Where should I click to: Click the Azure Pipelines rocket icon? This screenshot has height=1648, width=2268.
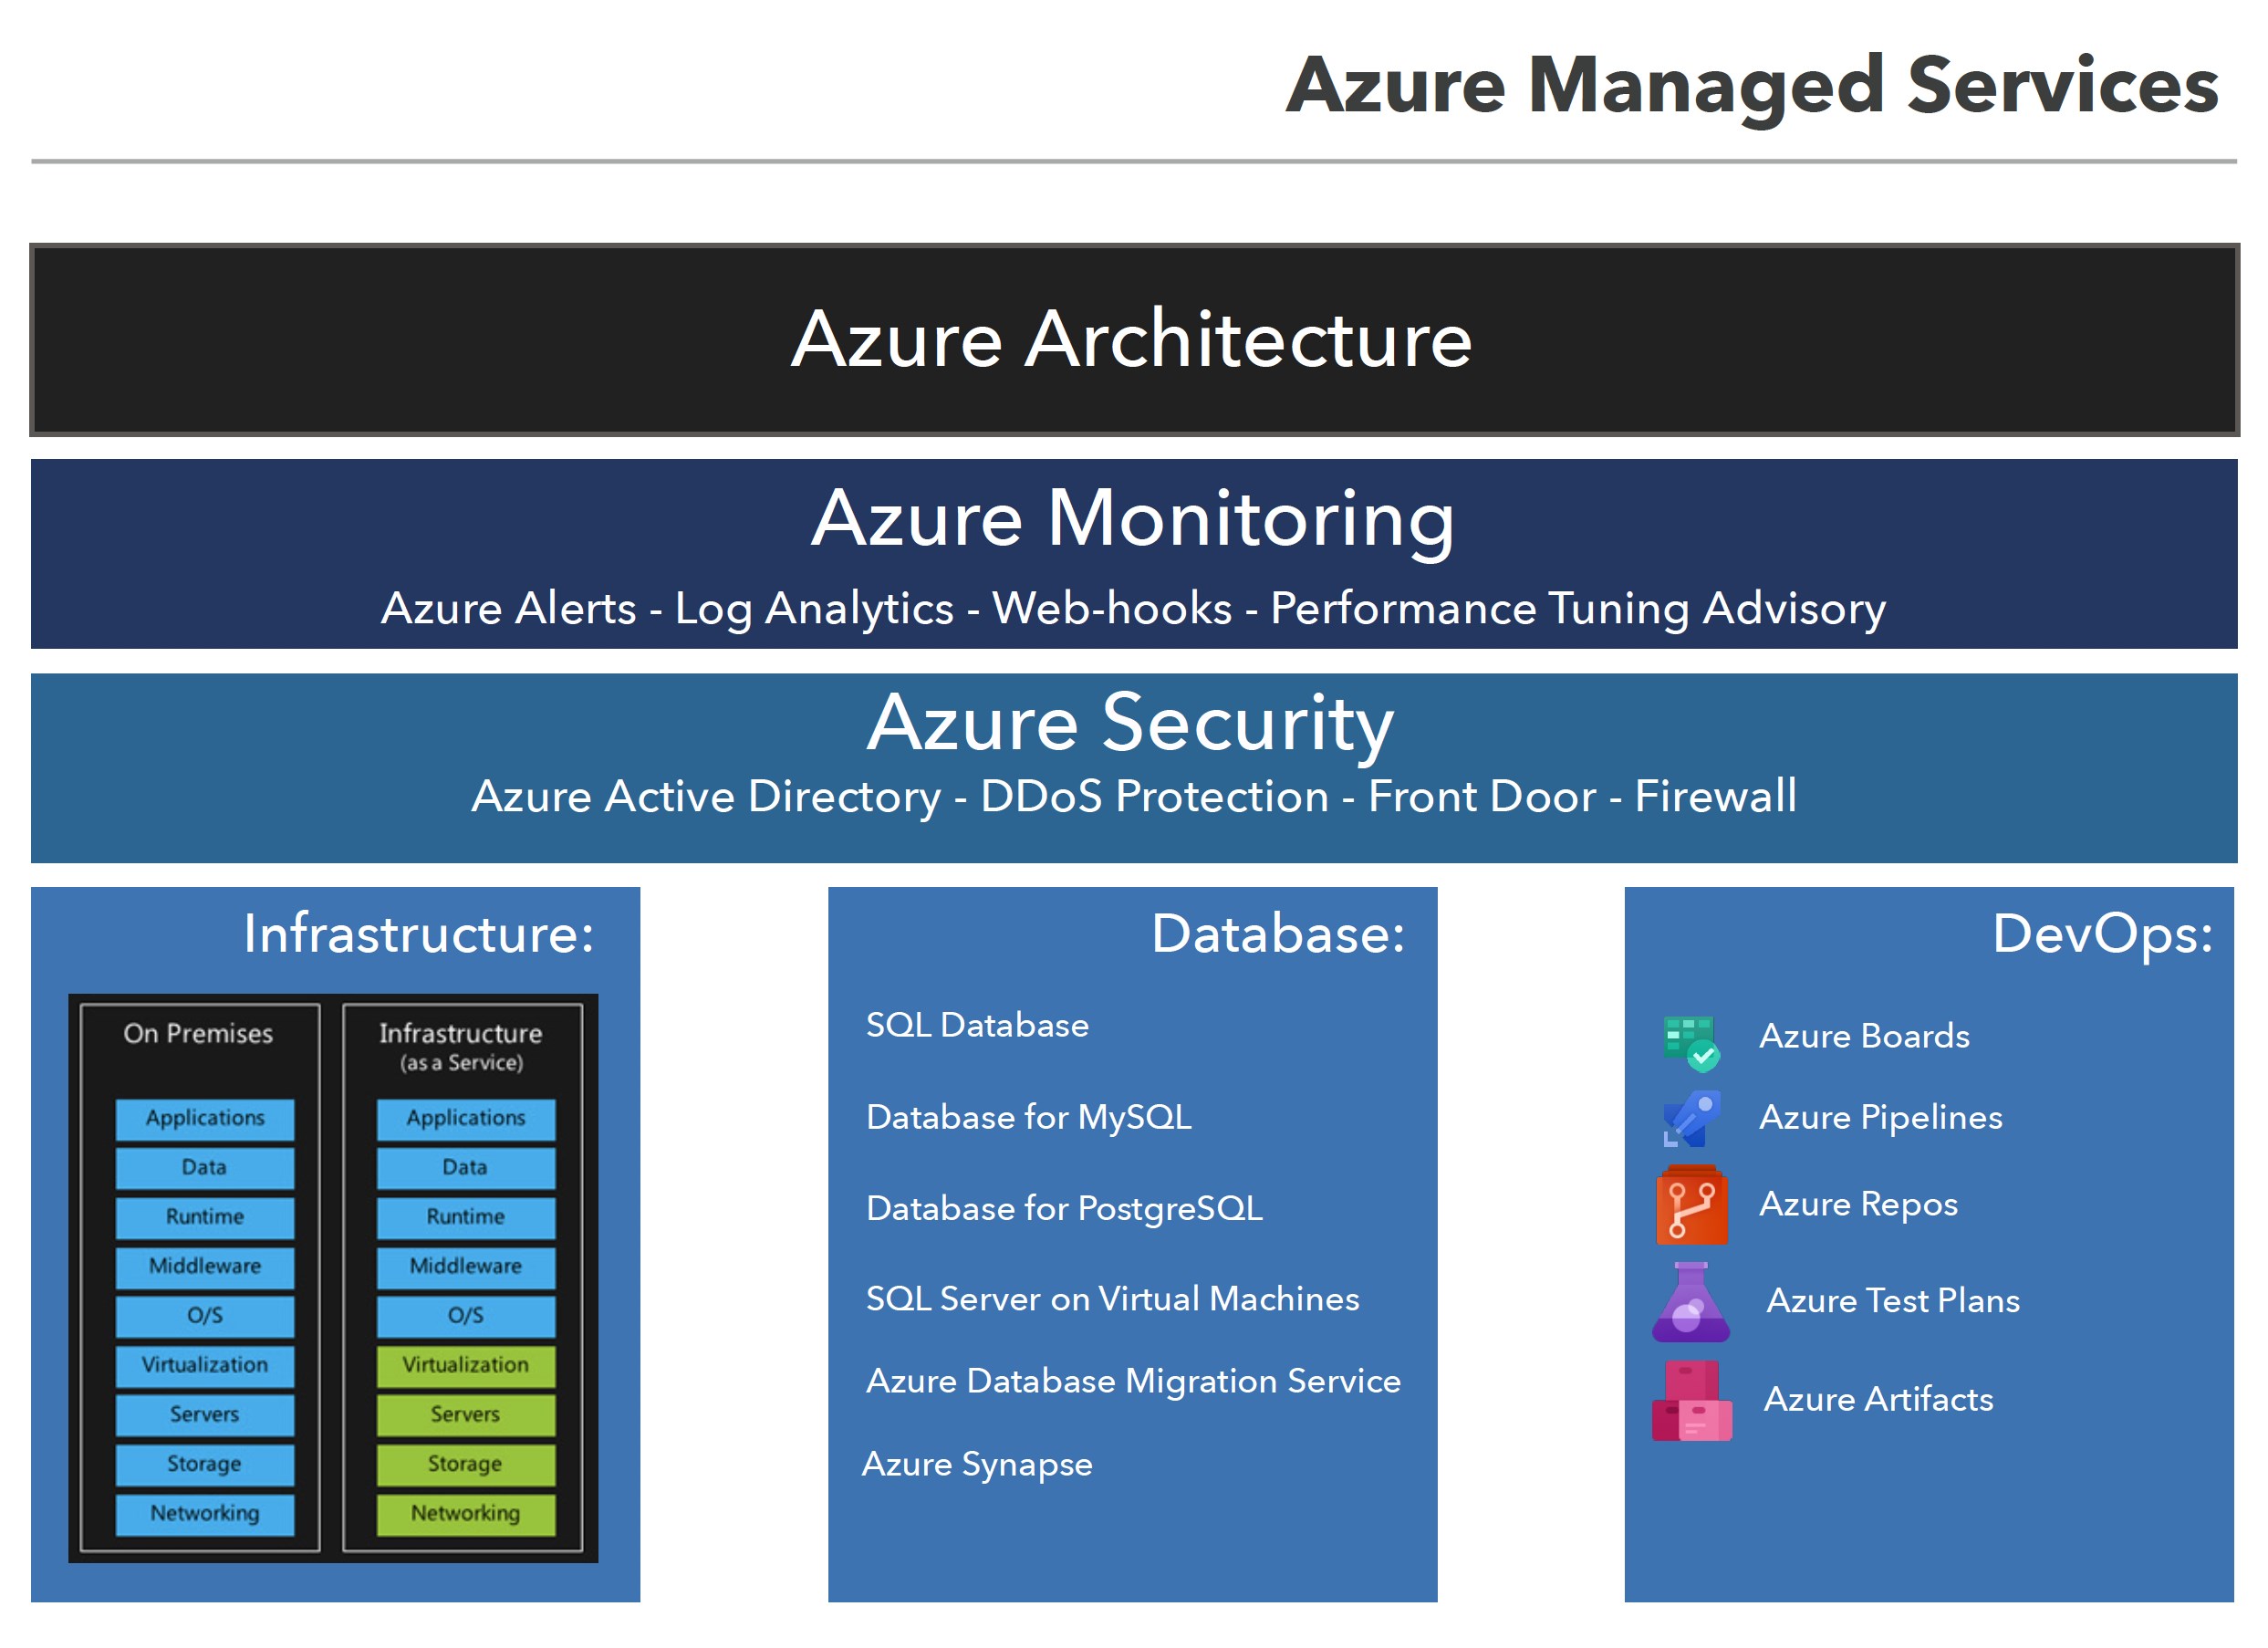pyautogui.click(x=1691, y=1119)
